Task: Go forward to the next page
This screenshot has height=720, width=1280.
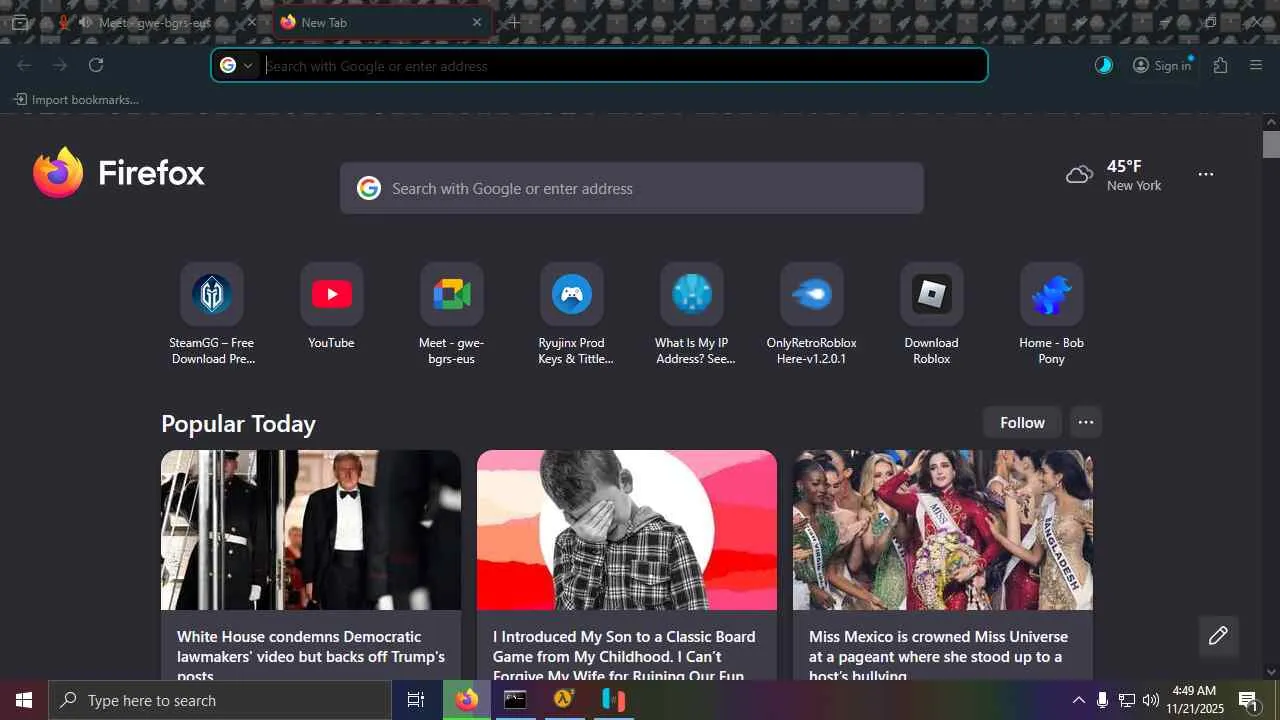Action: 60,65
